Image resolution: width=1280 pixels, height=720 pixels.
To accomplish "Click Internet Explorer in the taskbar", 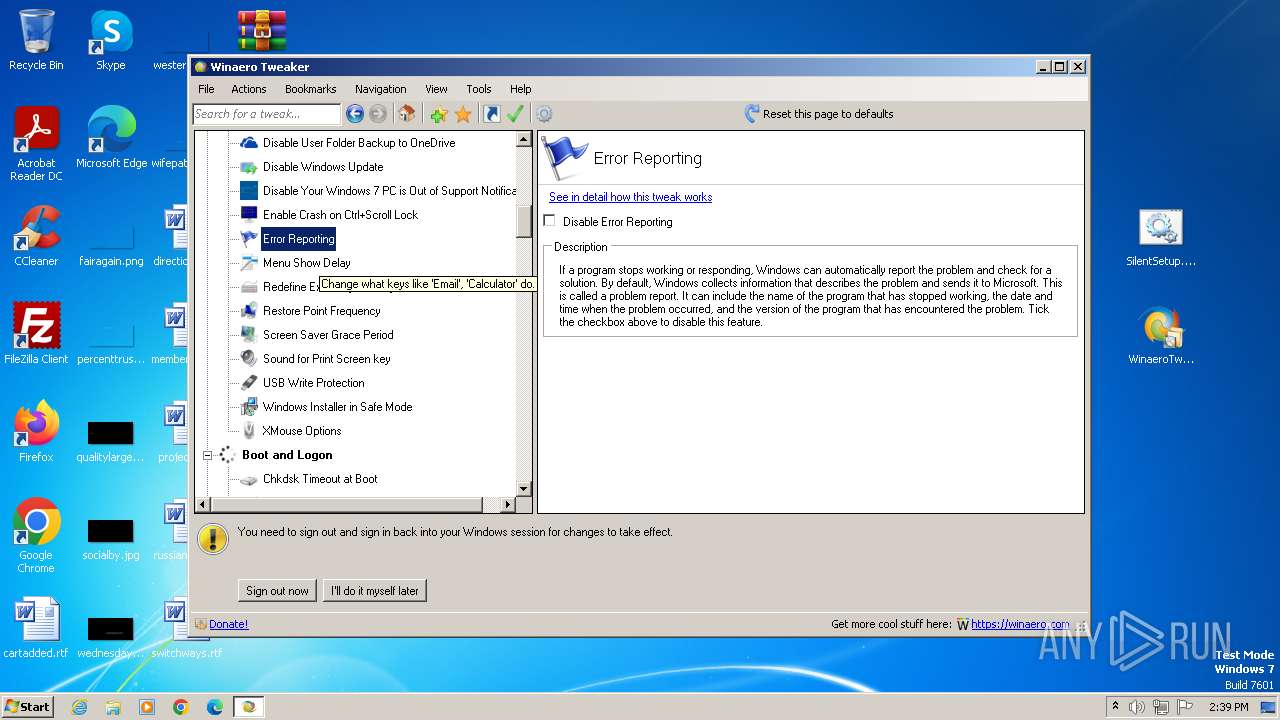I will (79, 707).
